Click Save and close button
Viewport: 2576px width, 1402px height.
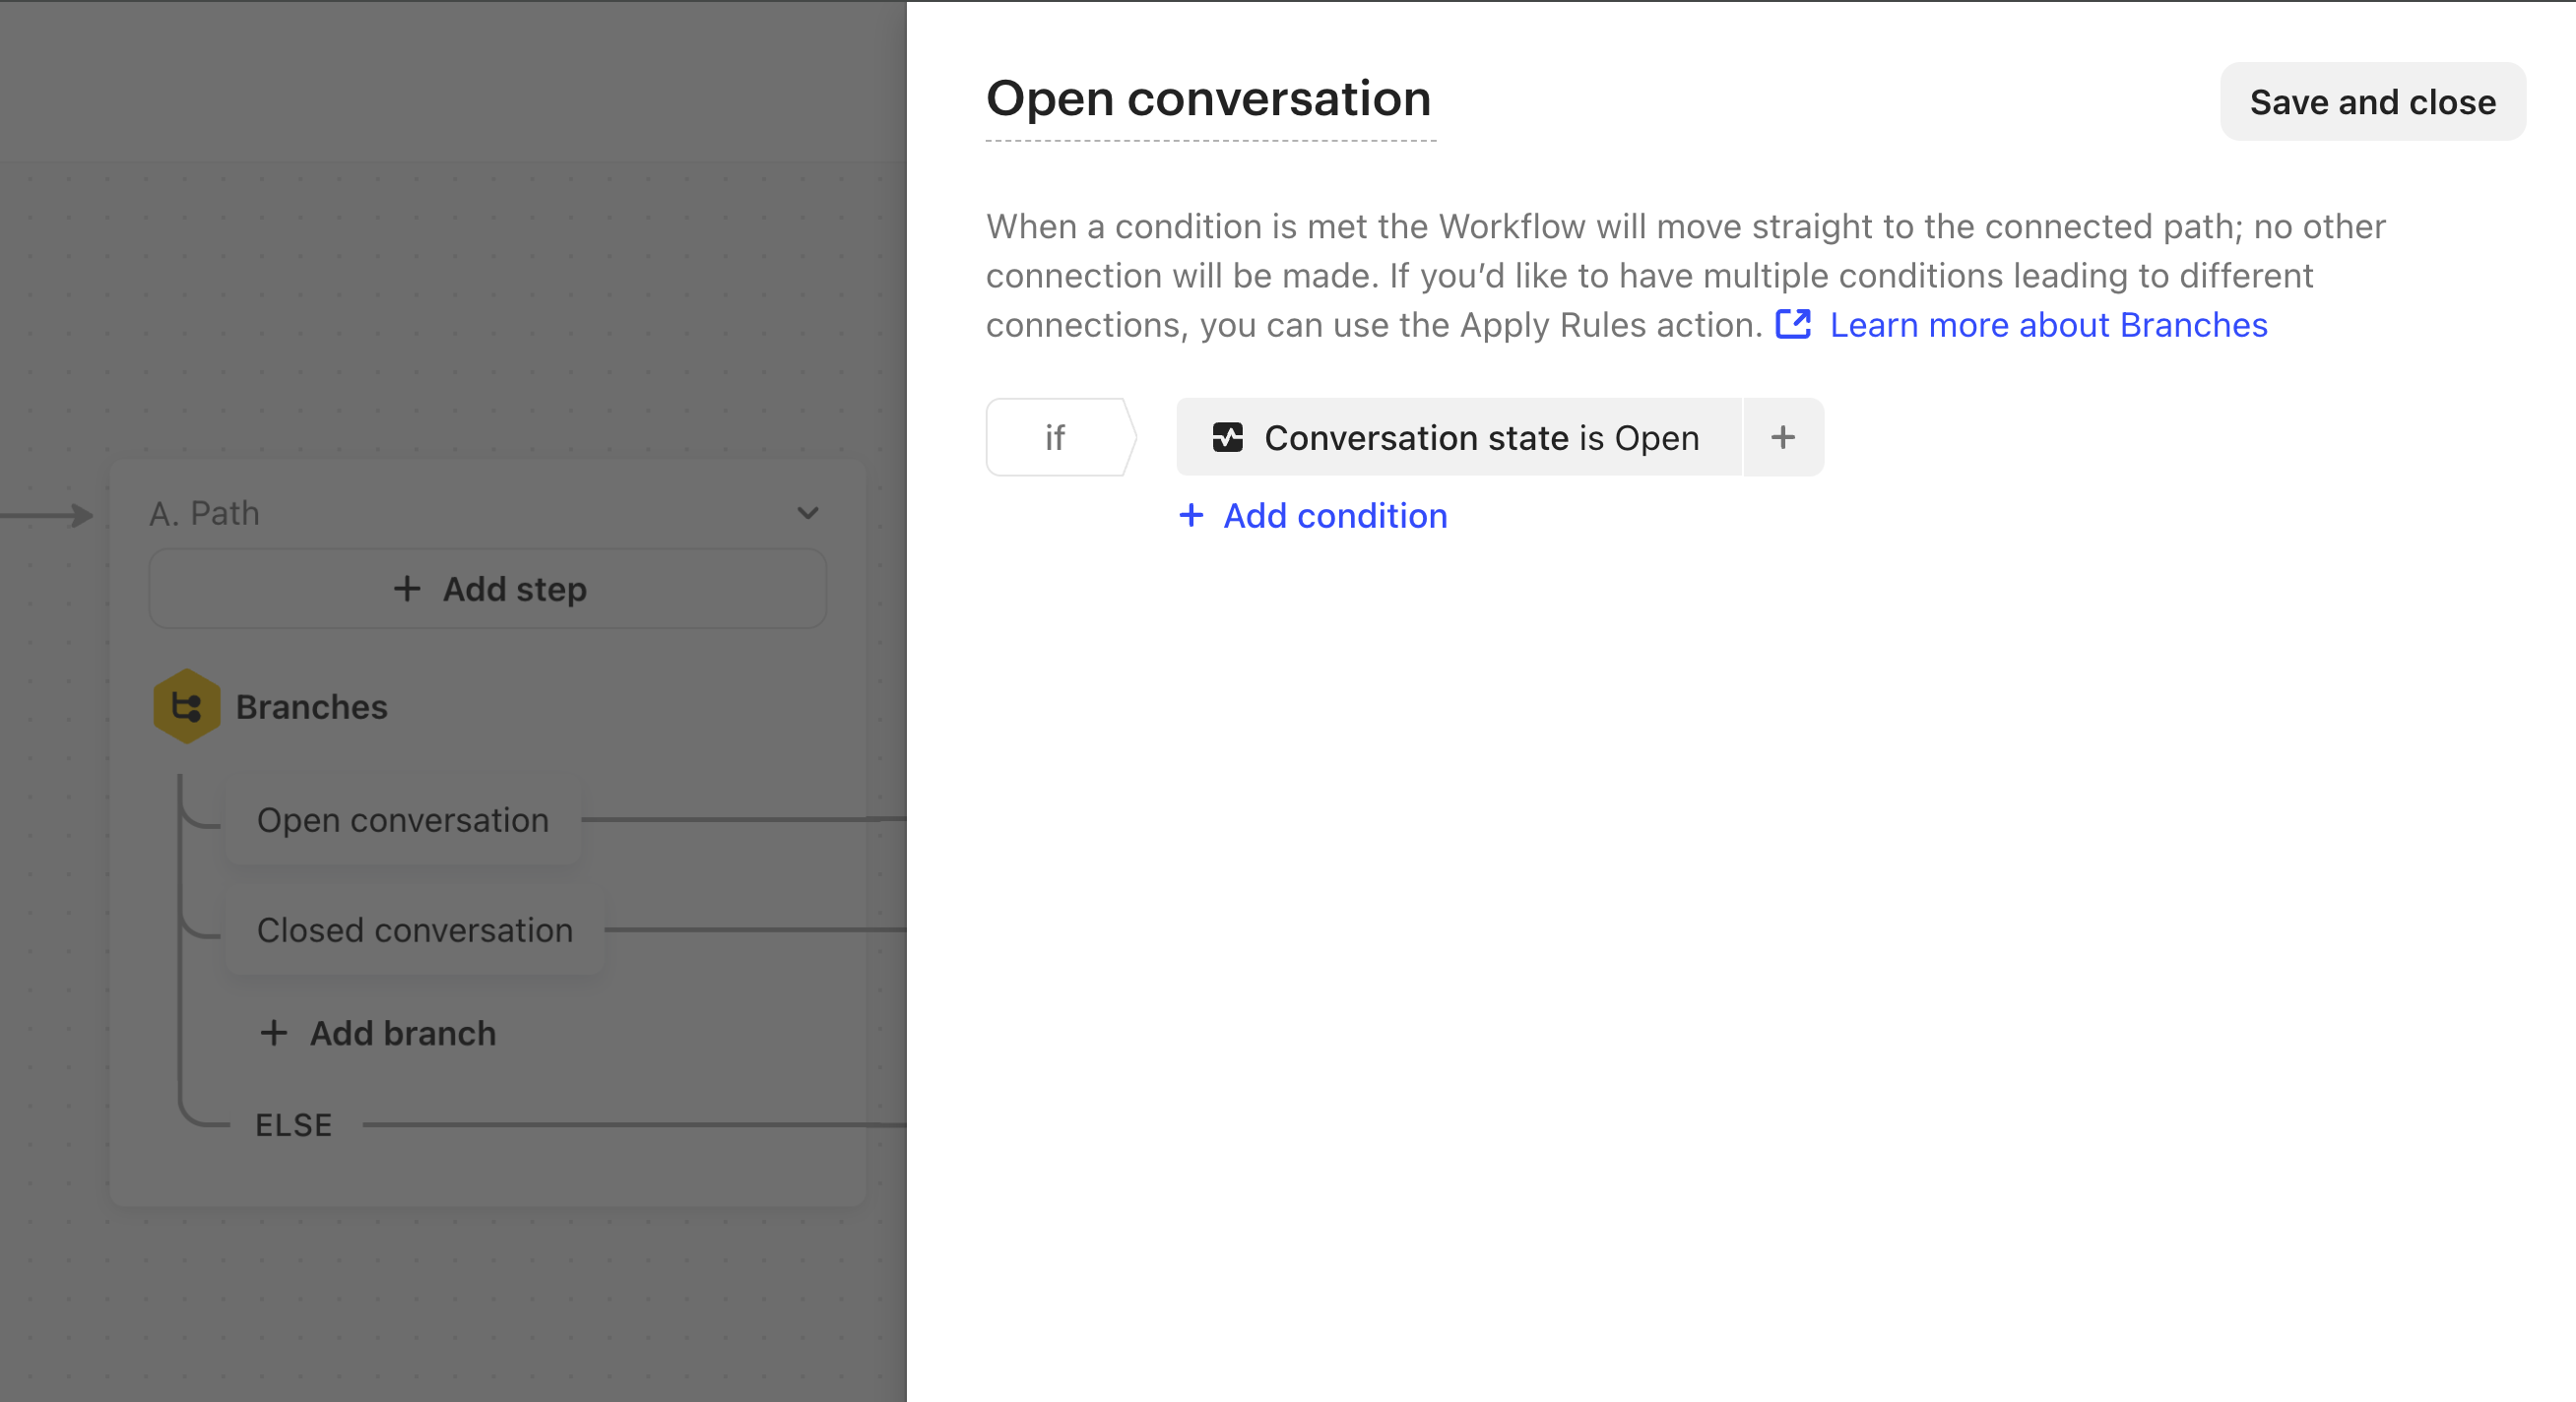click(x=2371, y=102)
